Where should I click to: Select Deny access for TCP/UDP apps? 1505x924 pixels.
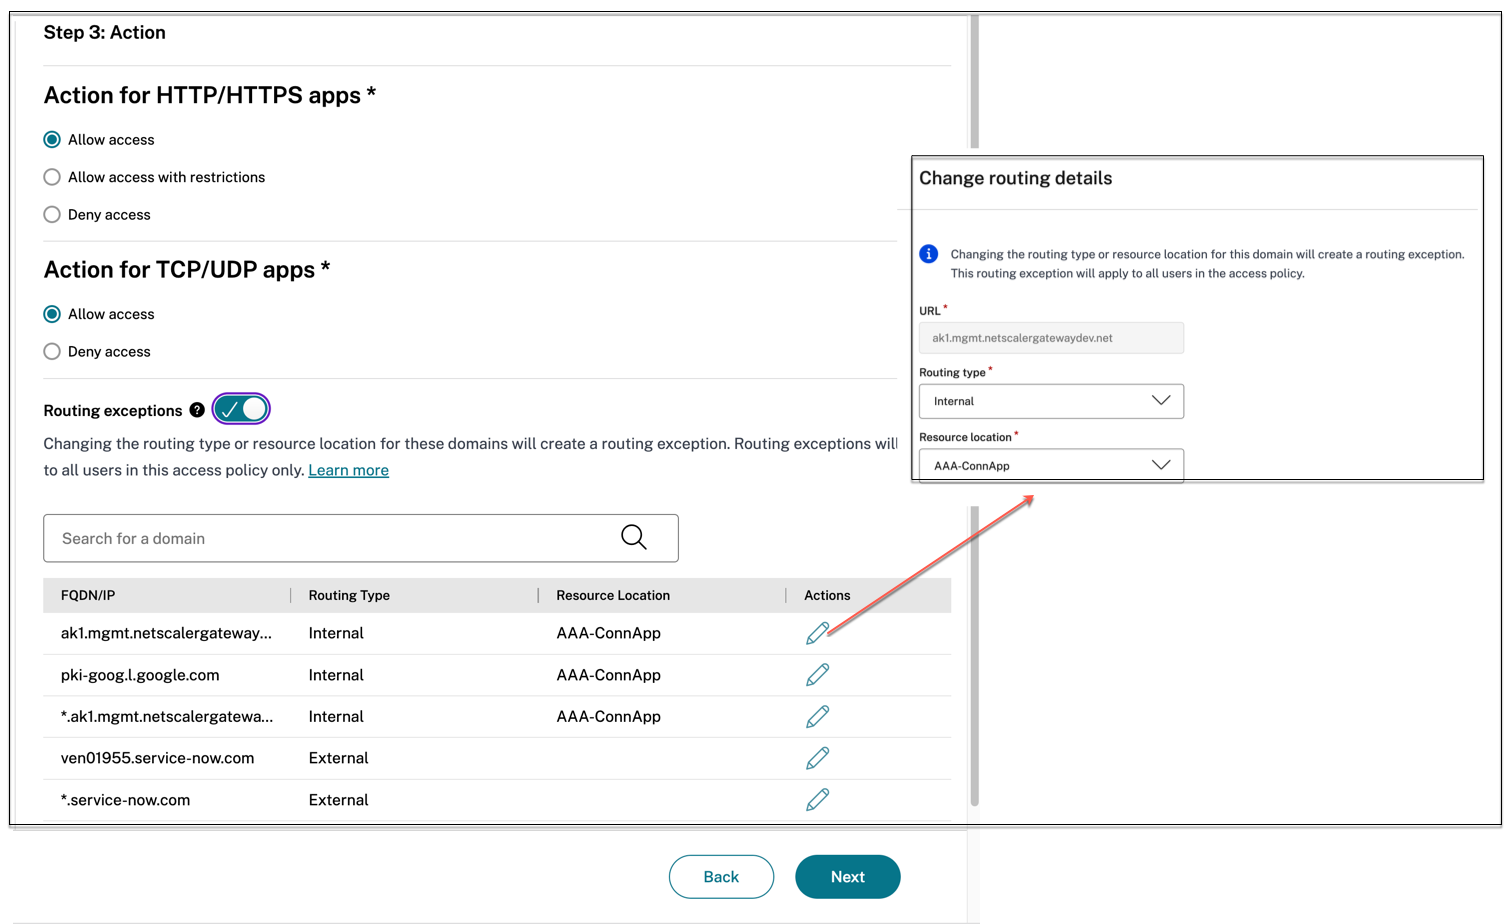click(x=52, y=352)
